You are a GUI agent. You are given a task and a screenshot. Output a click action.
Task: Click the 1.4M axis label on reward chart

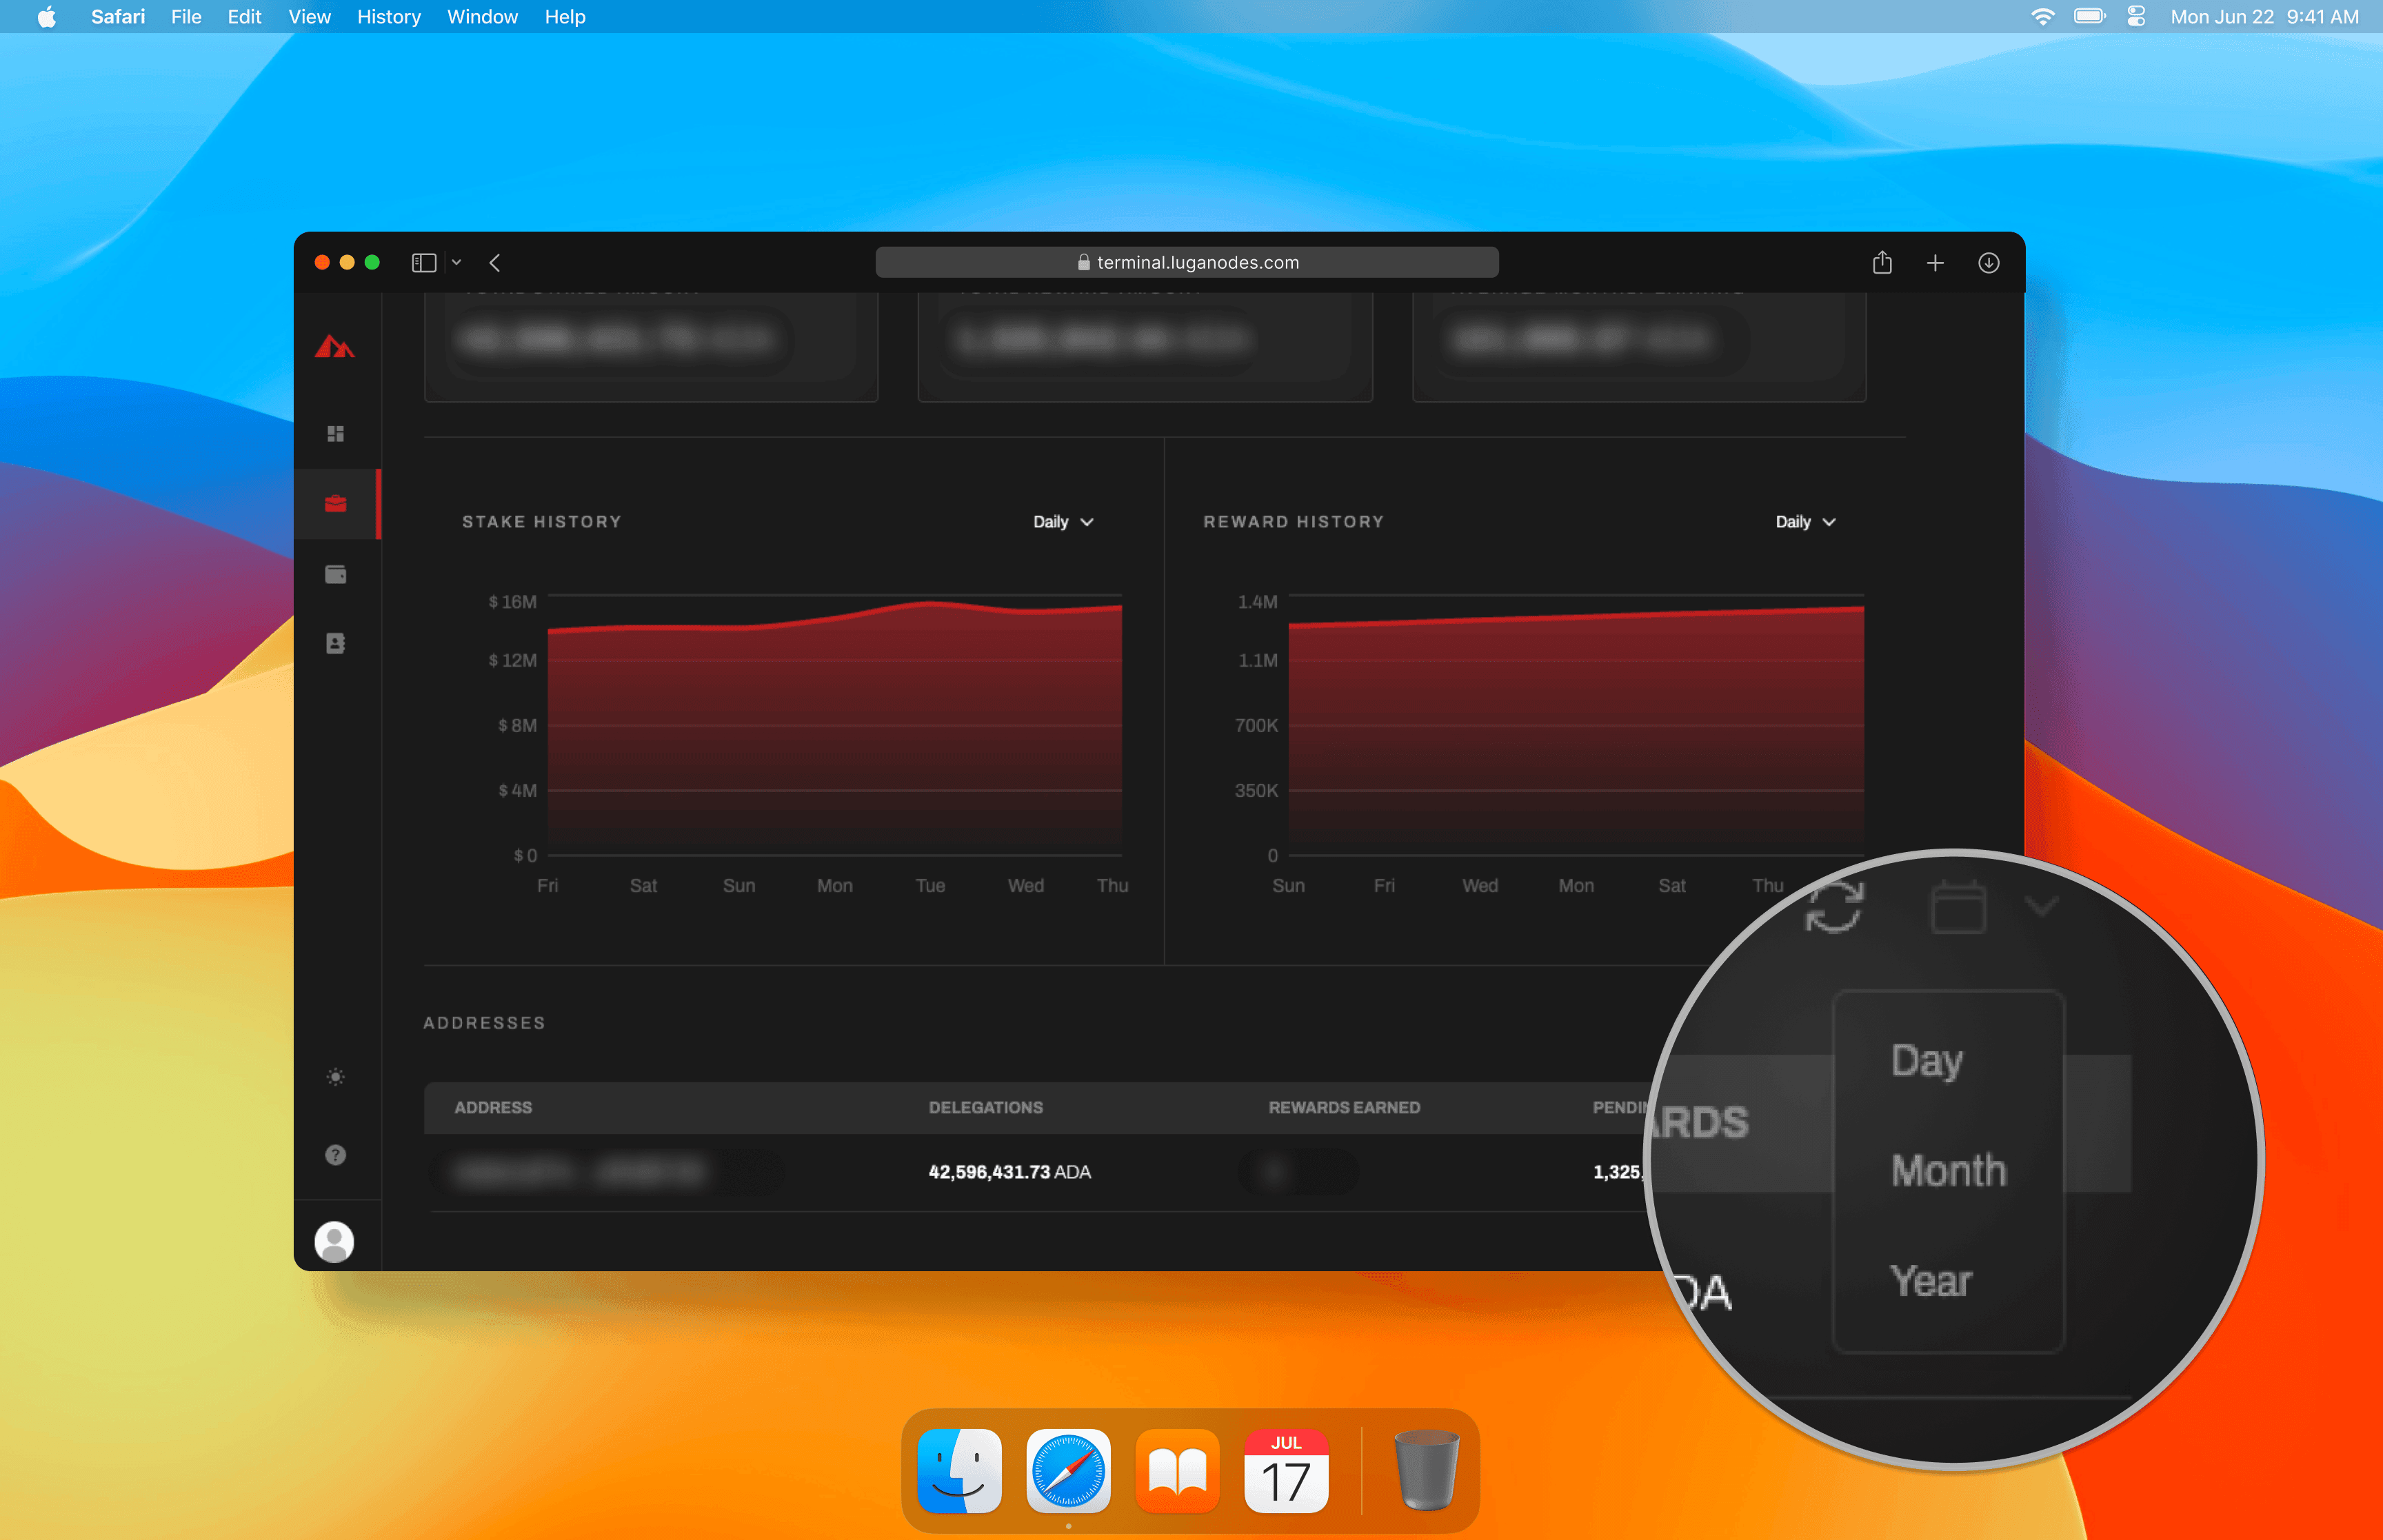pyautogui.click(x=1257, y=602)
